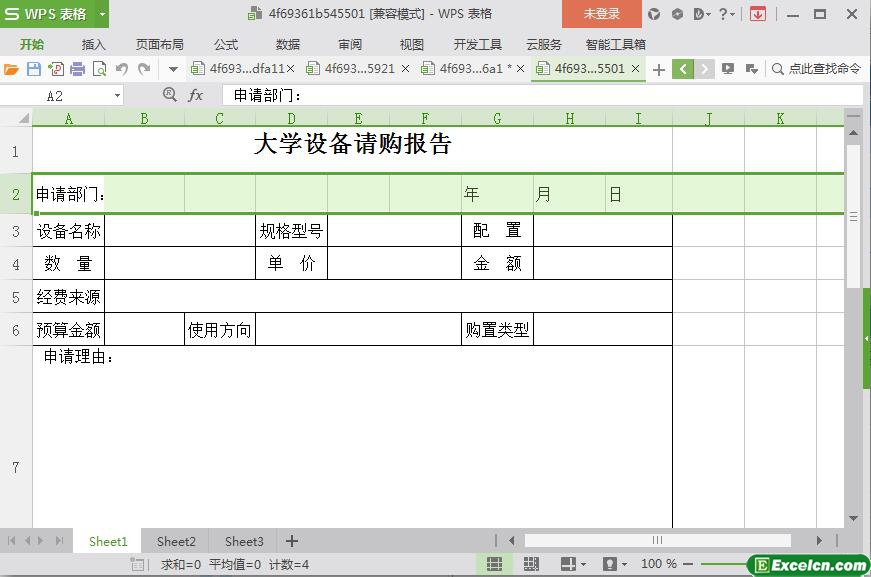Open a new document tab with plus
871x577 pixels.
658,69
